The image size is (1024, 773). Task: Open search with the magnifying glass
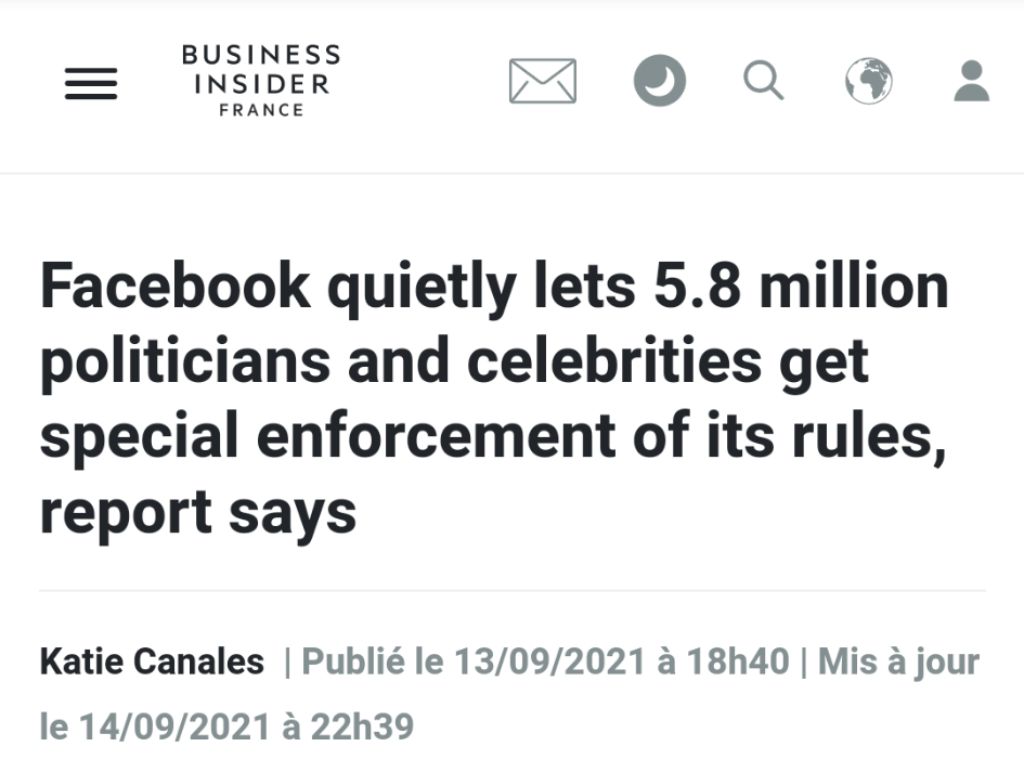[763, 81]
